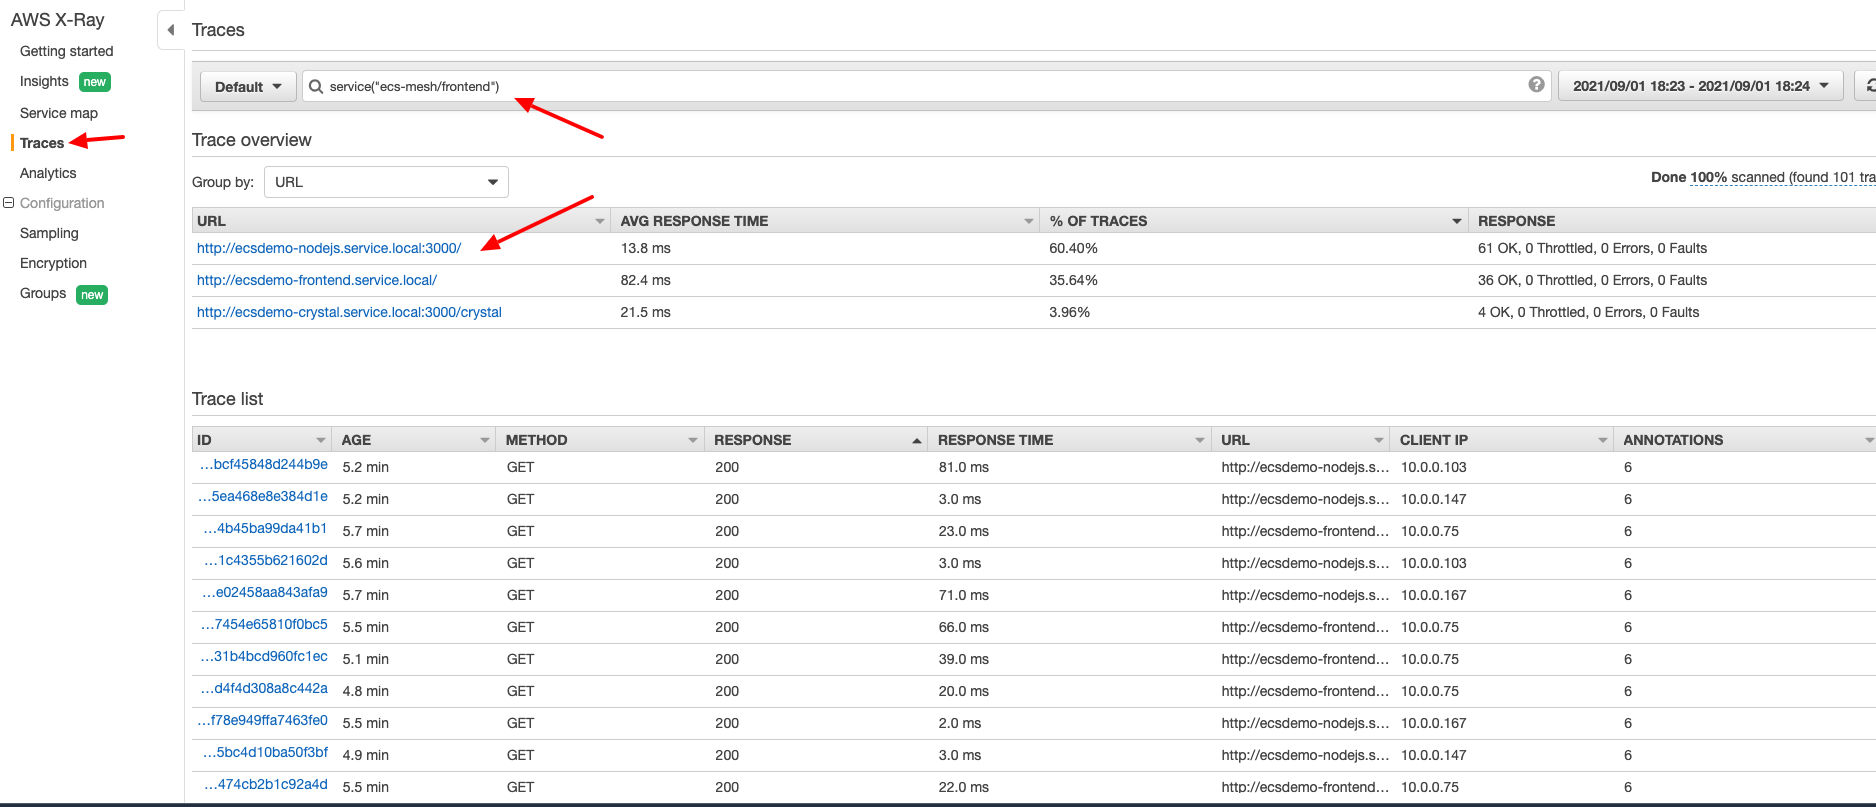Open % OF TRACES column dropdown arrow
Screen dimensions: 1876x807
click(x=1457, y=221)
